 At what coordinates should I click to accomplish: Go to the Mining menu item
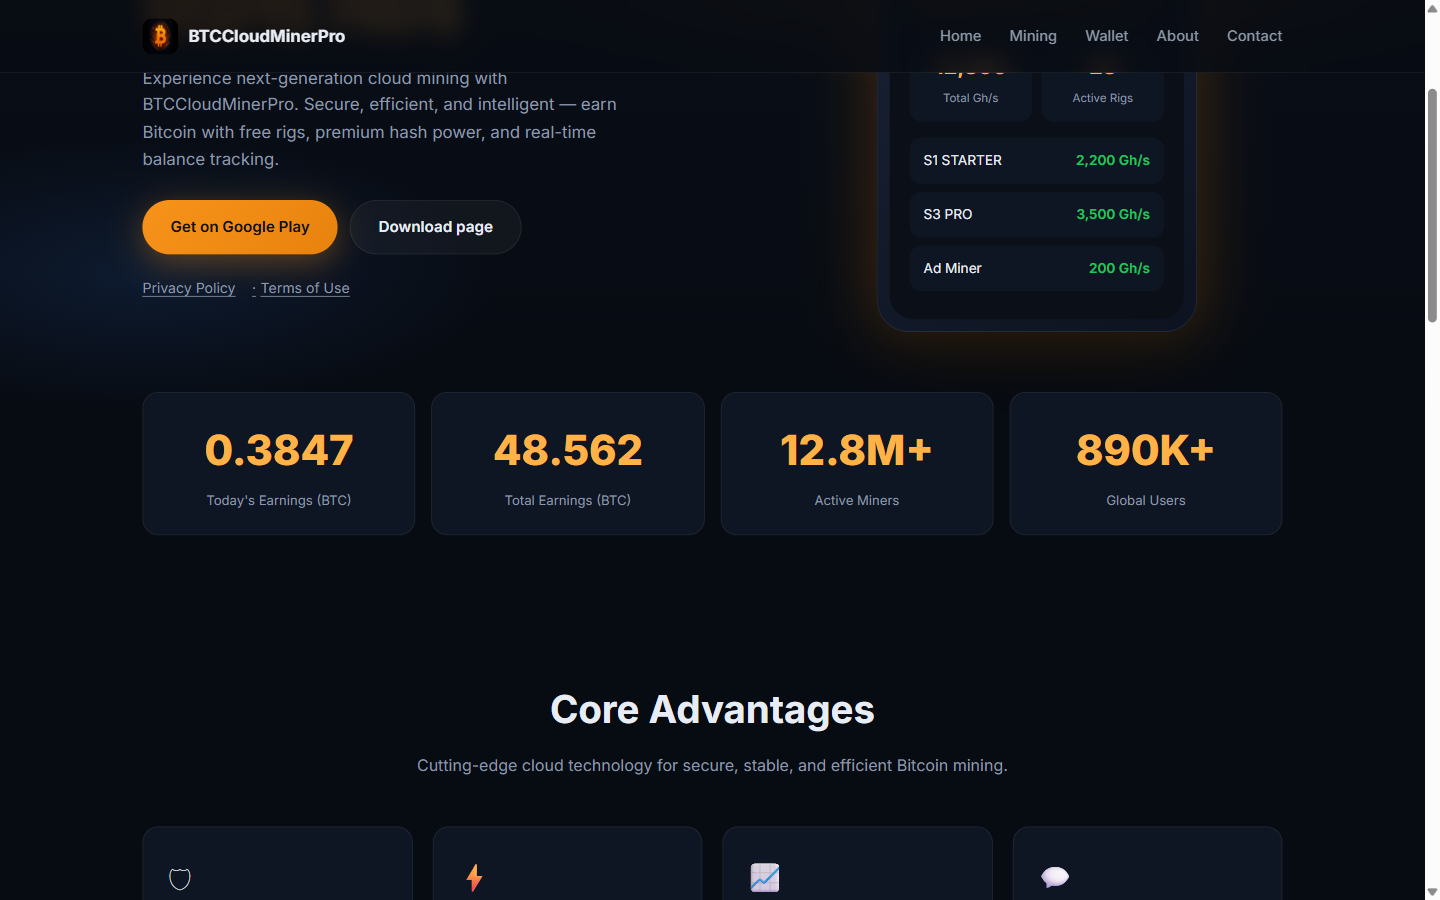[1033, 36]
